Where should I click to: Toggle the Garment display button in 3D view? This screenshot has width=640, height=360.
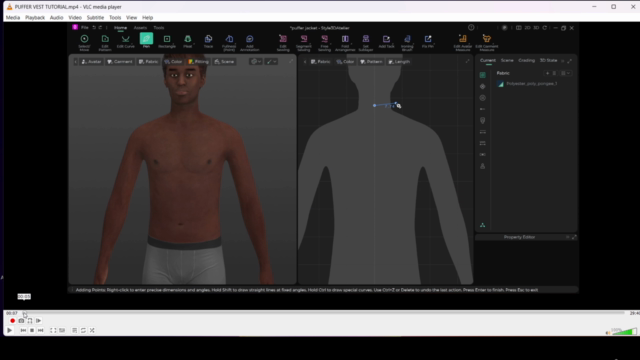point(120,62)
